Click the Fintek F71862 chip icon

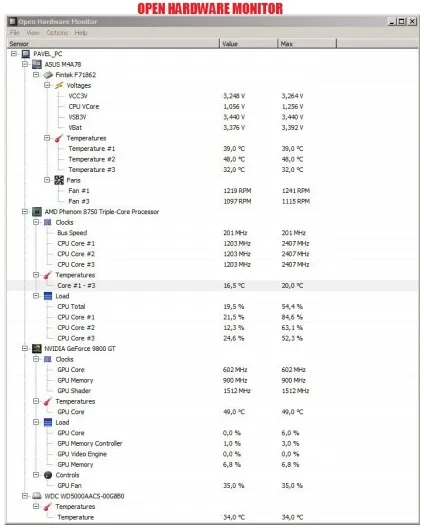pyautogui.click(x=48, y=75)
